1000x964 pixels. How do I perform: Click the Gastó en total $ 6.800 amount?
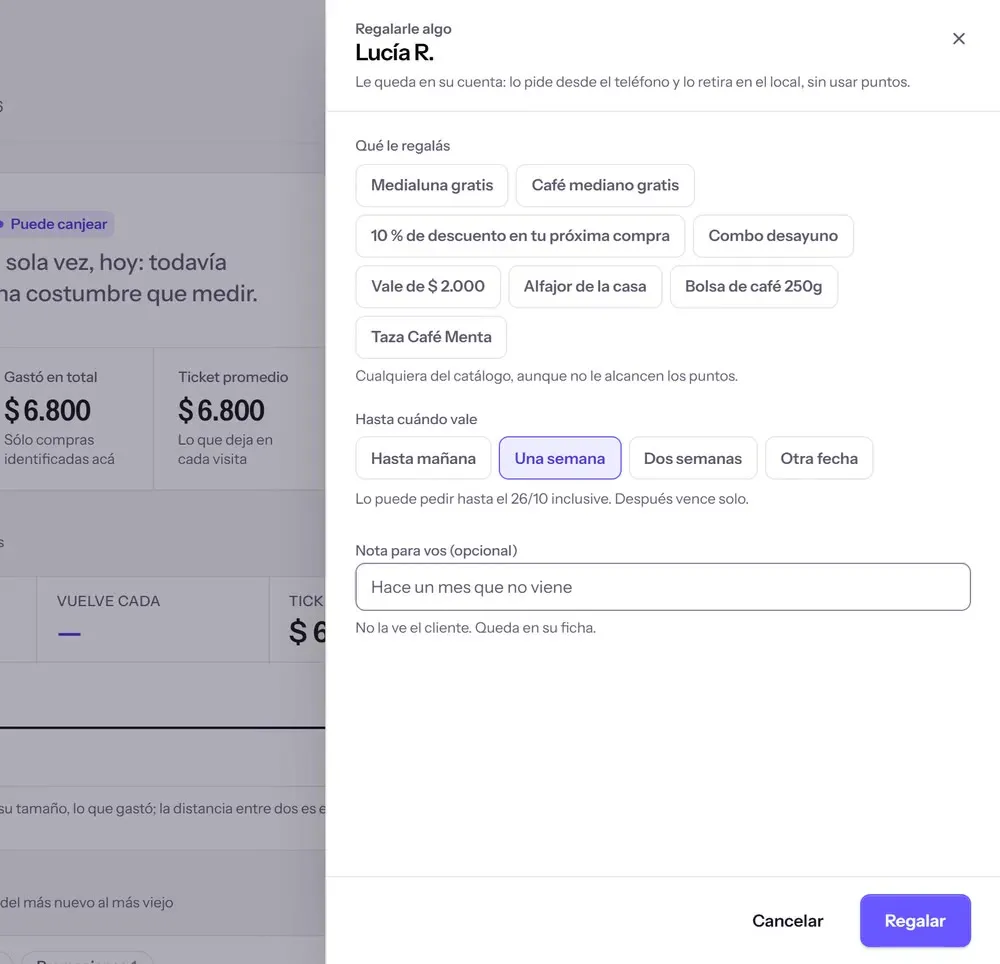pyautogui.click(x=48, y=410)
